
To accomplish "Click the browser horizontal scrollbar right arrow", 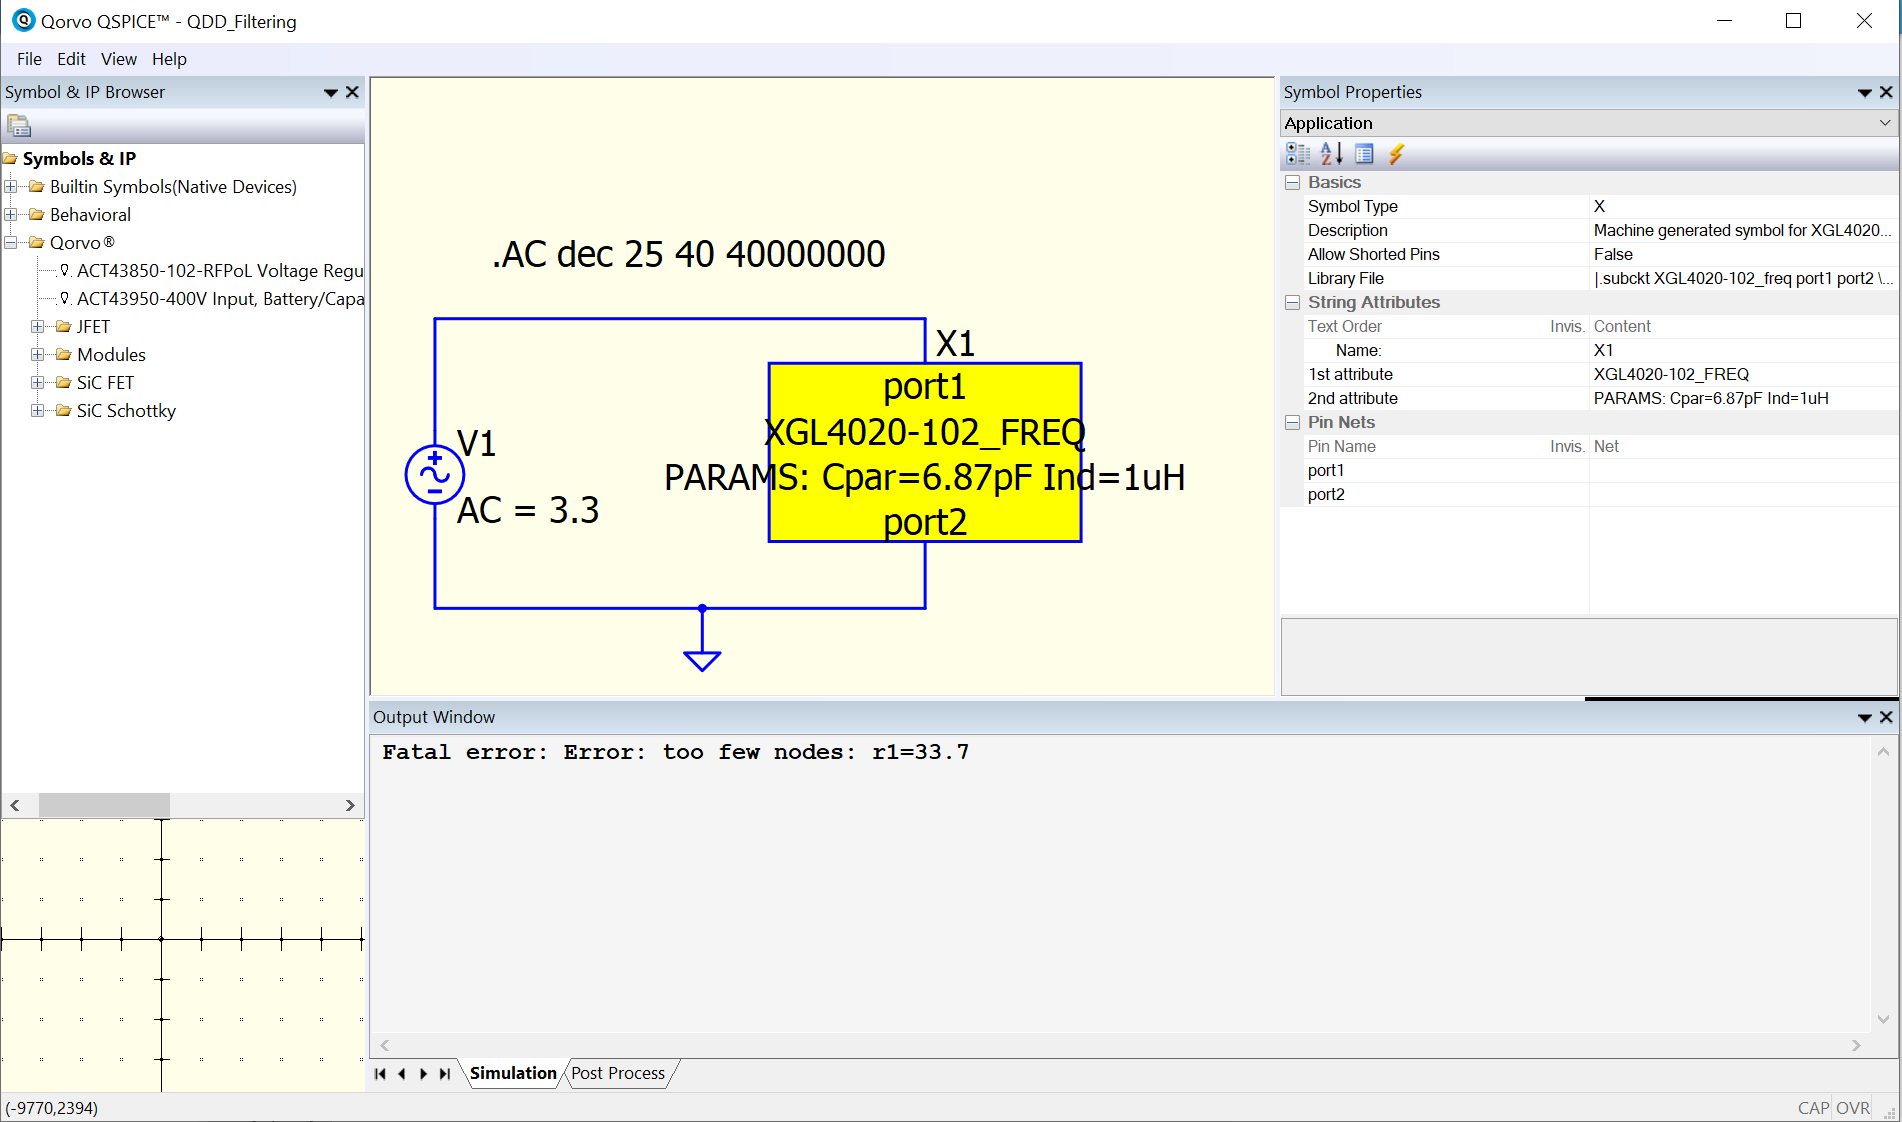I will click(x=350, y=805).
